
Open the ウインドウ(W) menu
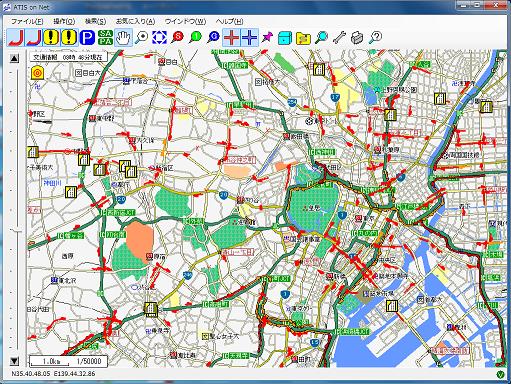click(x=185, y=21)
